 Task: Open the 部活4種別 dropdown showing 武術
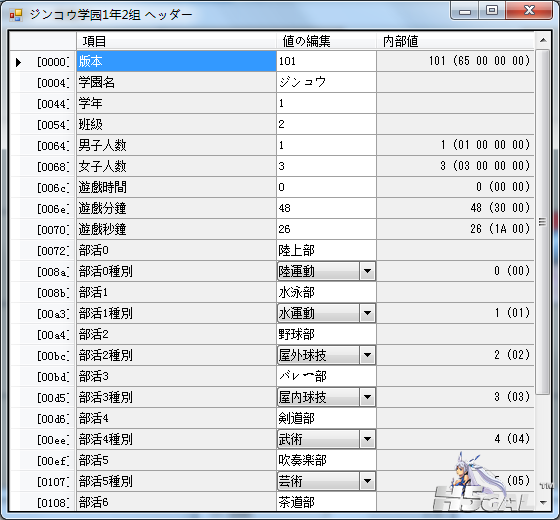pos(367,439)
